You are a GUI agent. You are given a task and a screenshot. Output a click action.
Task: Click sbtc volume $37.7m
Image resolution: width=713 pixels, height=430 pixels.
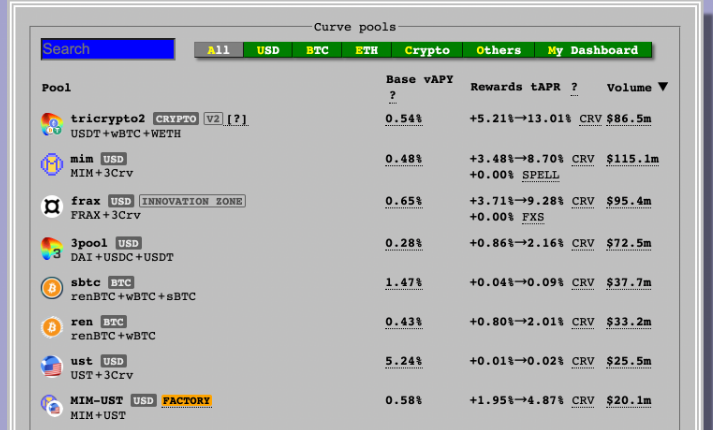(x=629, y=282)
